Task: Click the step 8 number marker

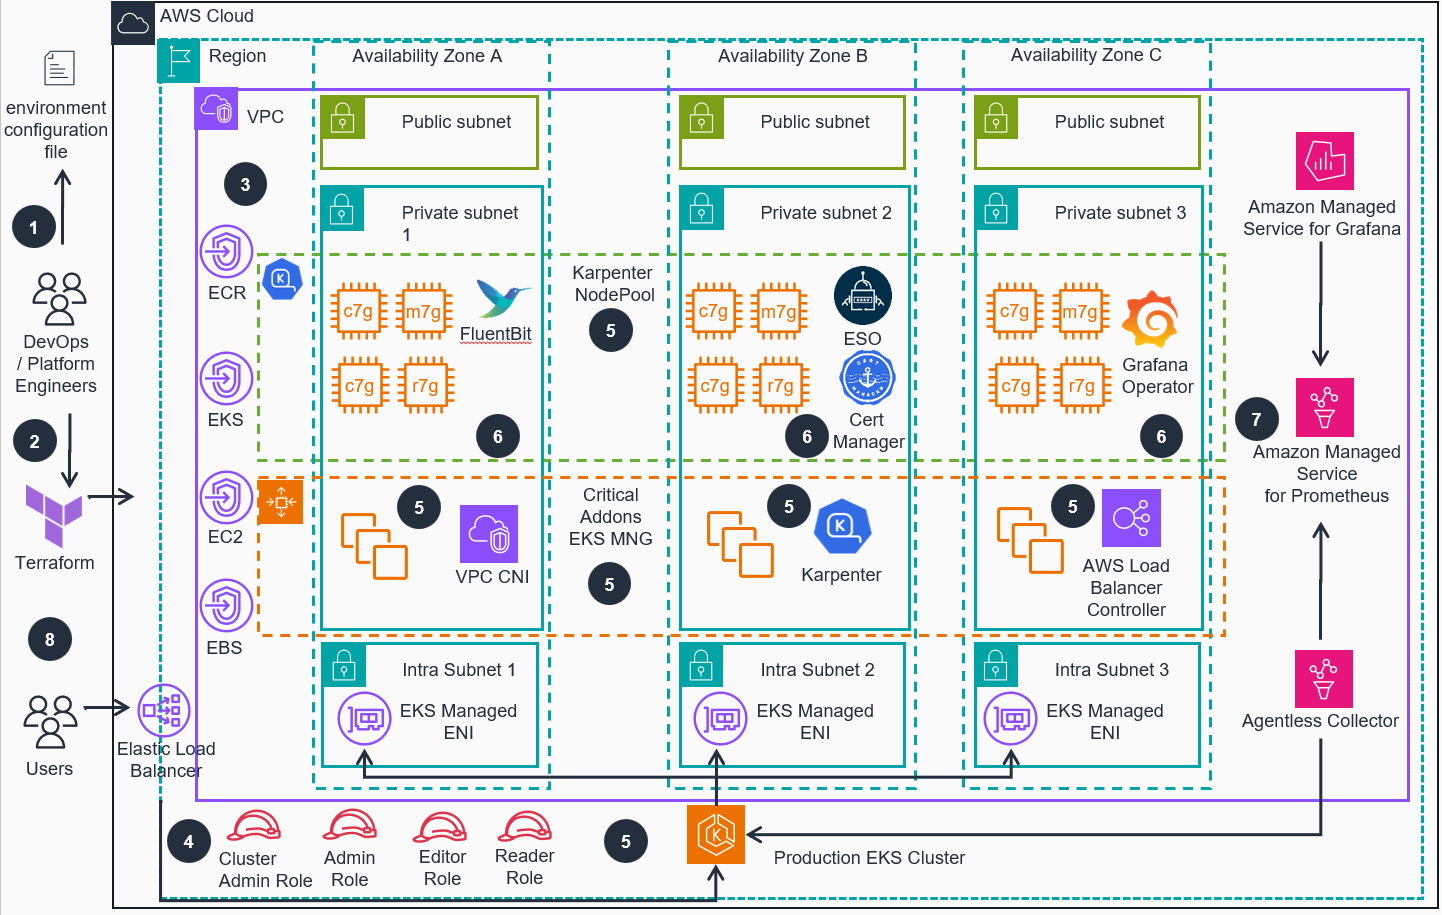Action: pos(49,639)
